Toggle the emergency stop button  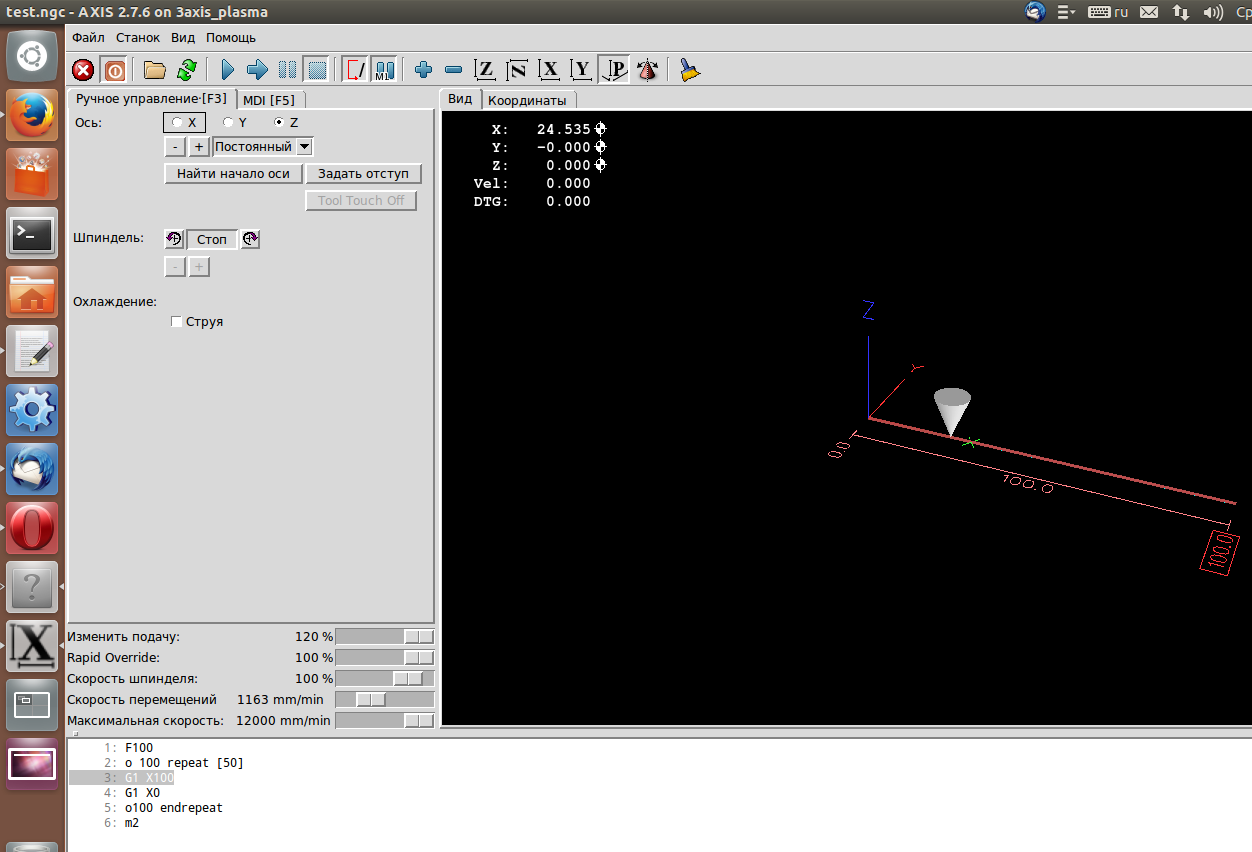84,70
